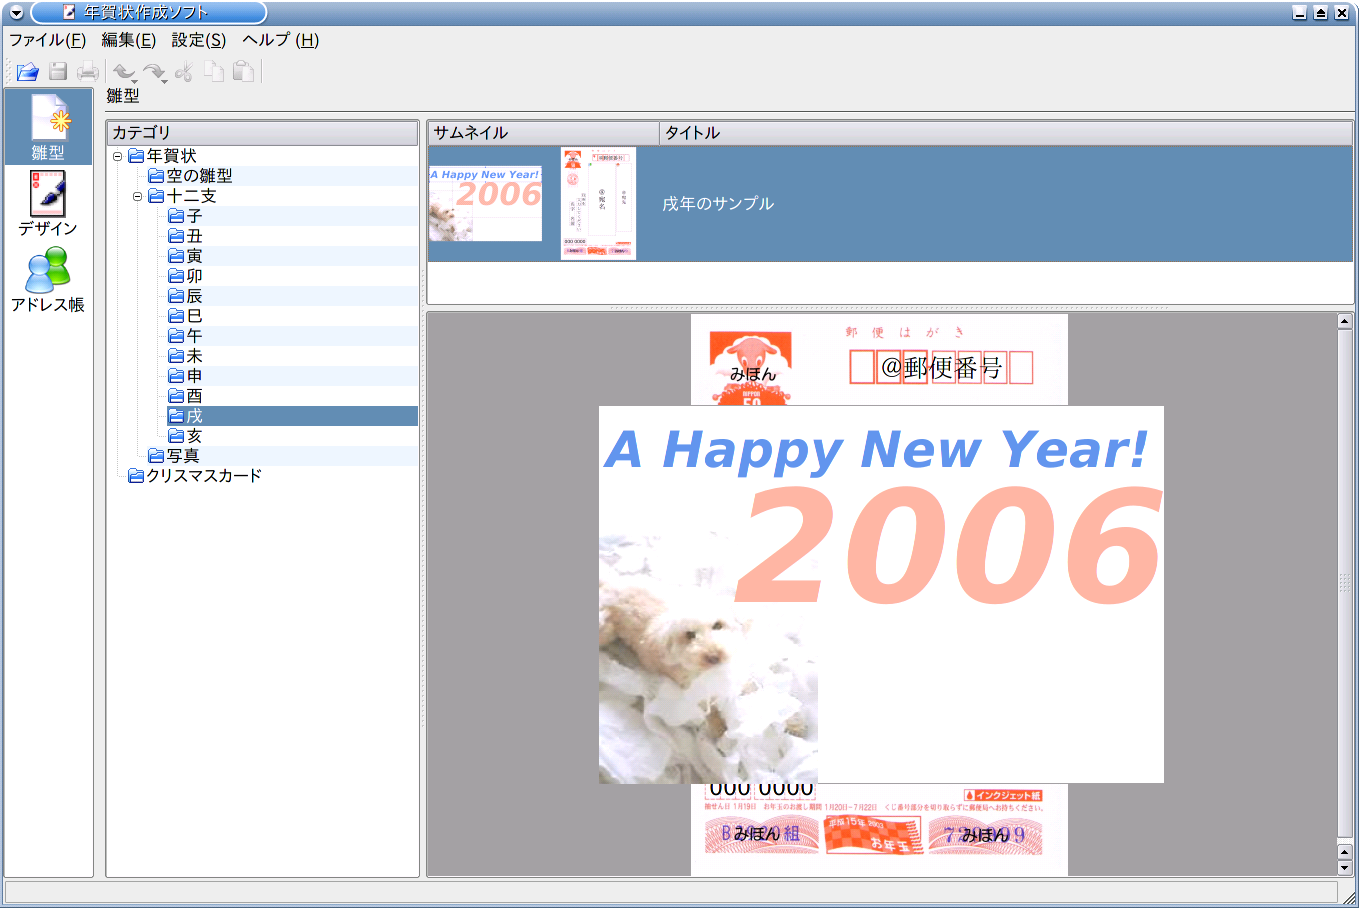Screen dimensions: 1359x908
Task: Open the 設定(S) menu
Action: tap(198, 40)
